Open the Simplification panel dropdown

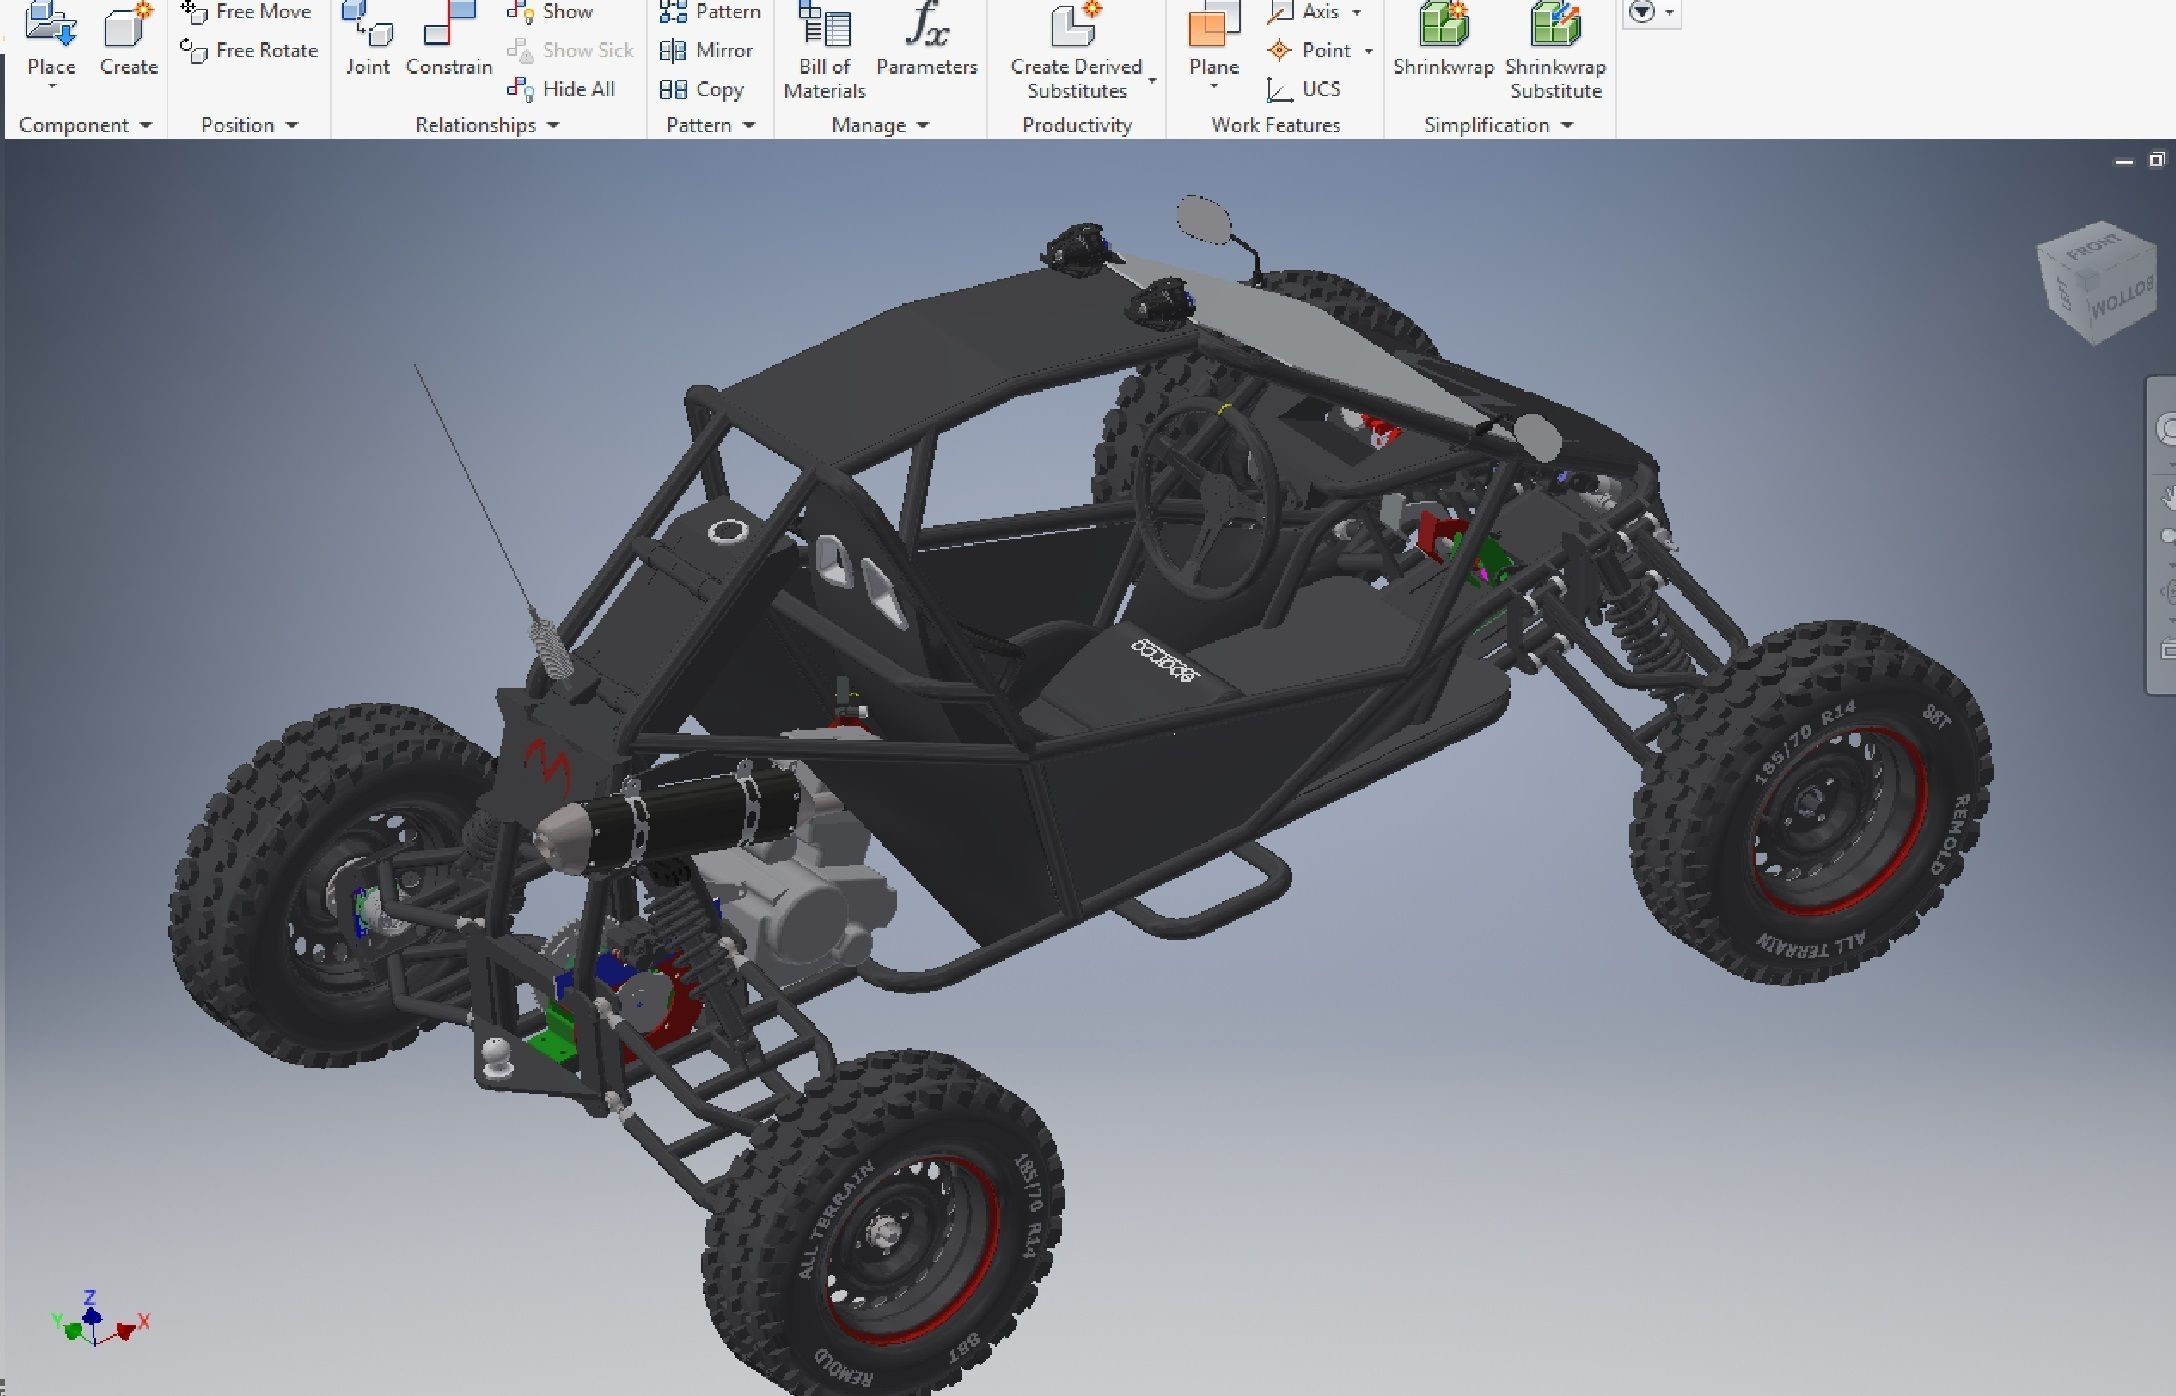pos(1567,125)
